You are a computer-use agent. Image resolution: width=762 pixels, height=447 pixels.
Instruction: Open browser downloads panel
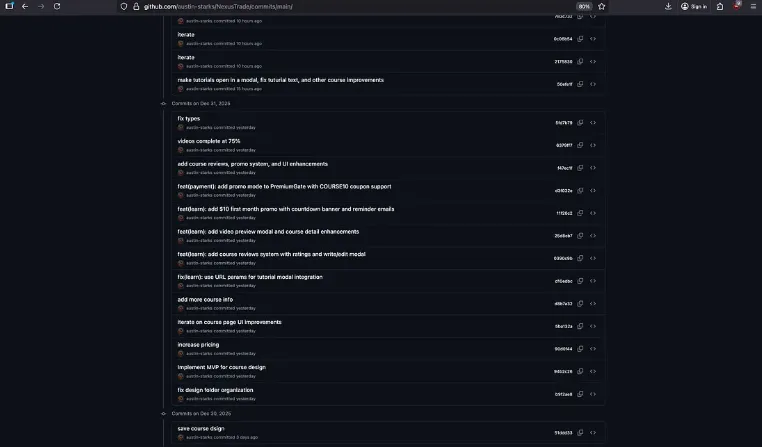coord(668,6)
